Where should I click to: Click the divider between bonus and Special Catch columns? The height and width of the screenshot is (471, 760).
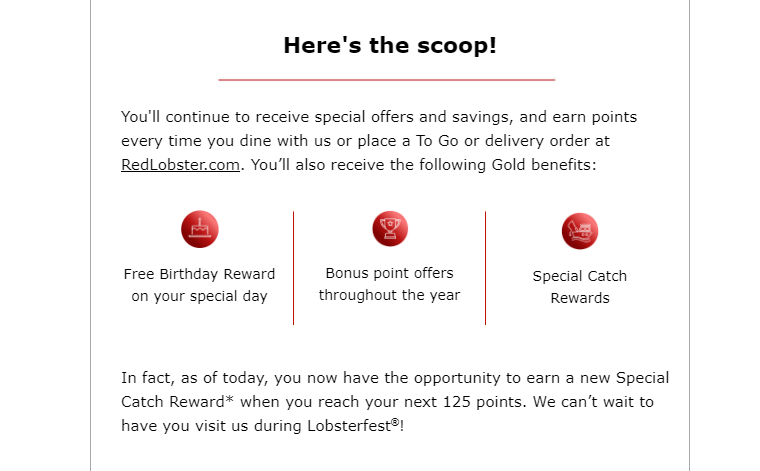[485, 268]
